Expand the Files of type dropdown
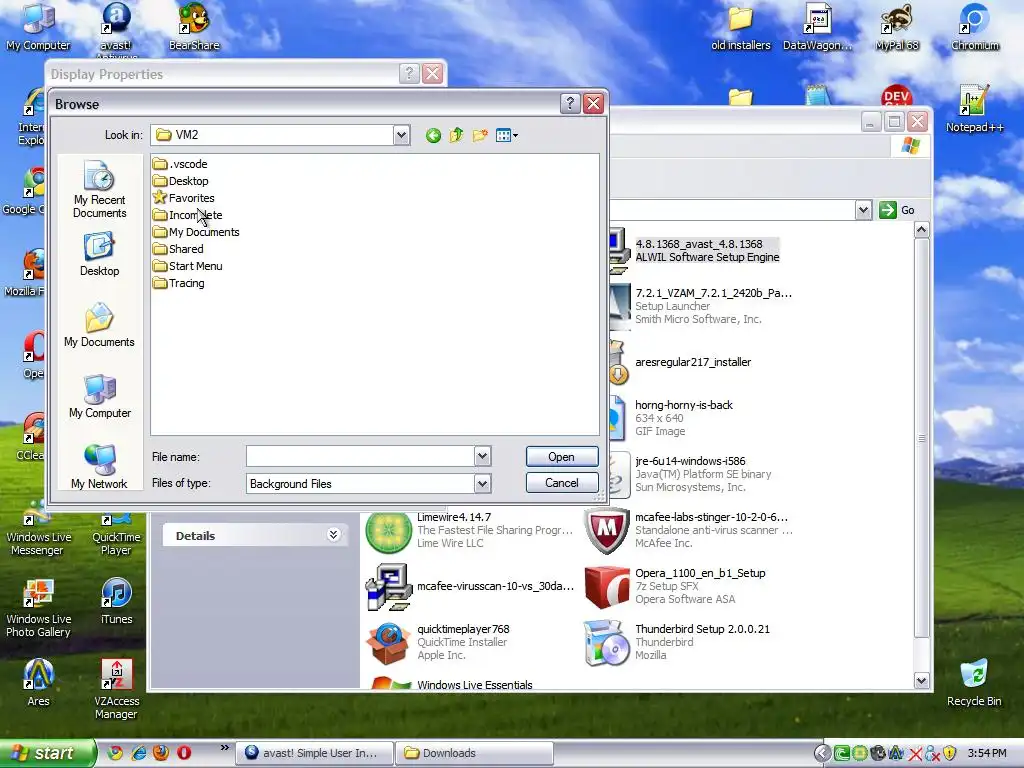This screenshot has width=1024, height=768. pyautogui.click(x=482, y=484)
